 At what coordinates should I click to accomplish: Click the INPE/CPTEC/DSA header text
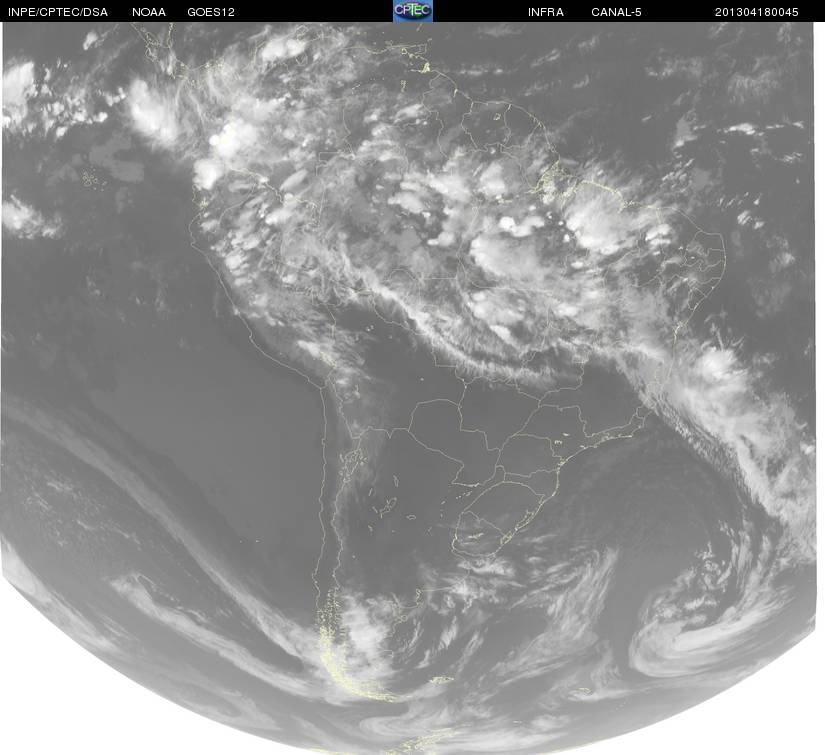tap(58, 12)
